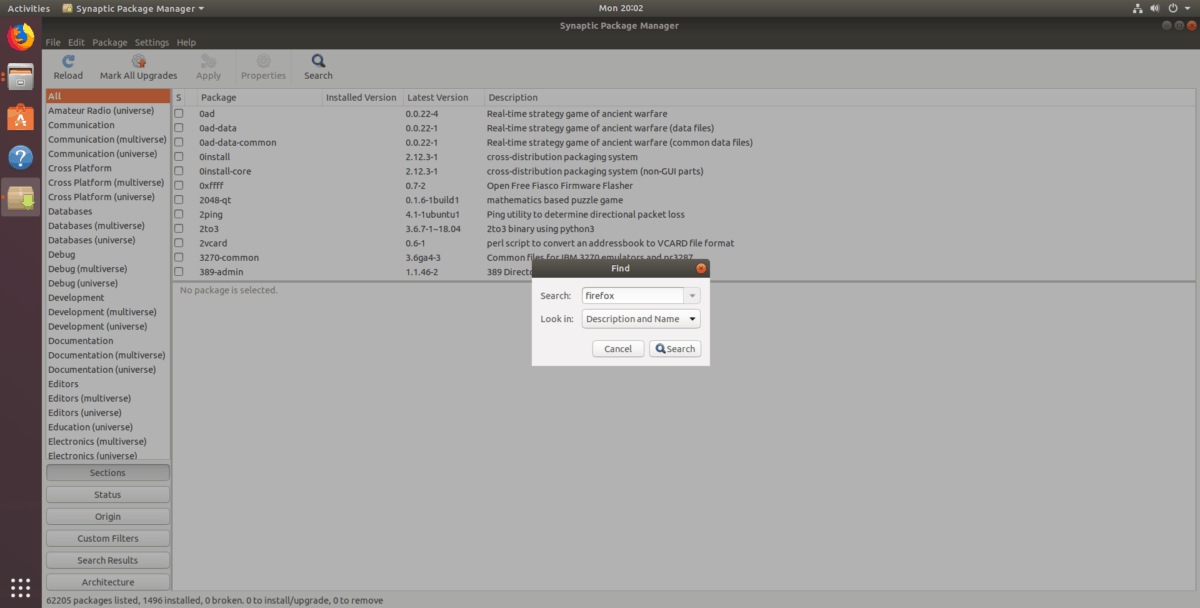Switch to the Origin filter
The image size is (1200, 608).
pyautogui.click(x=108, y=517)
